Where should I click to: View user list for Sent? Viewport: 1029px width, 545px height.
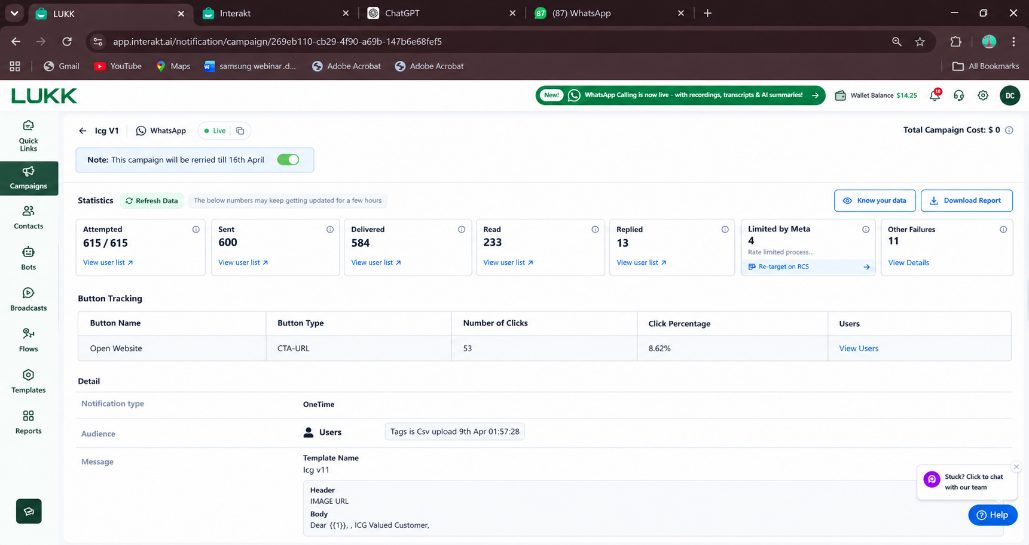tap(243, 263)
